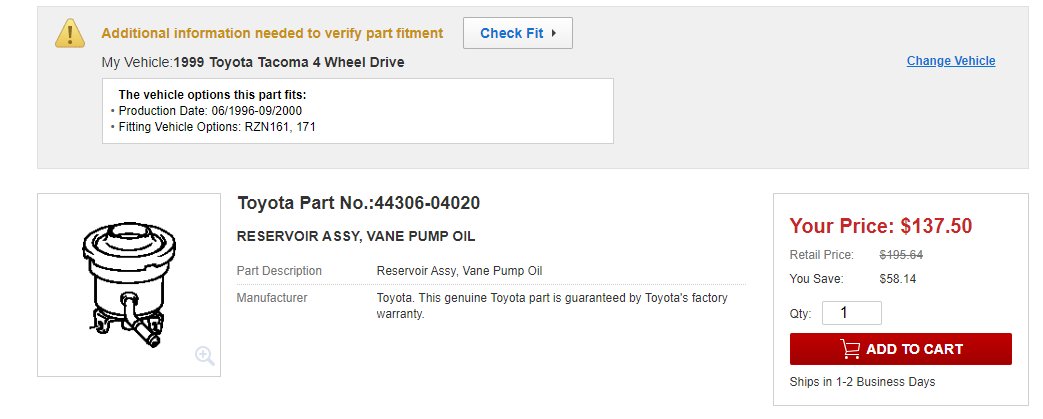Click the arrow inside Check Fit
Viewport: 1043px width, 419px height.
coord(553,33)
